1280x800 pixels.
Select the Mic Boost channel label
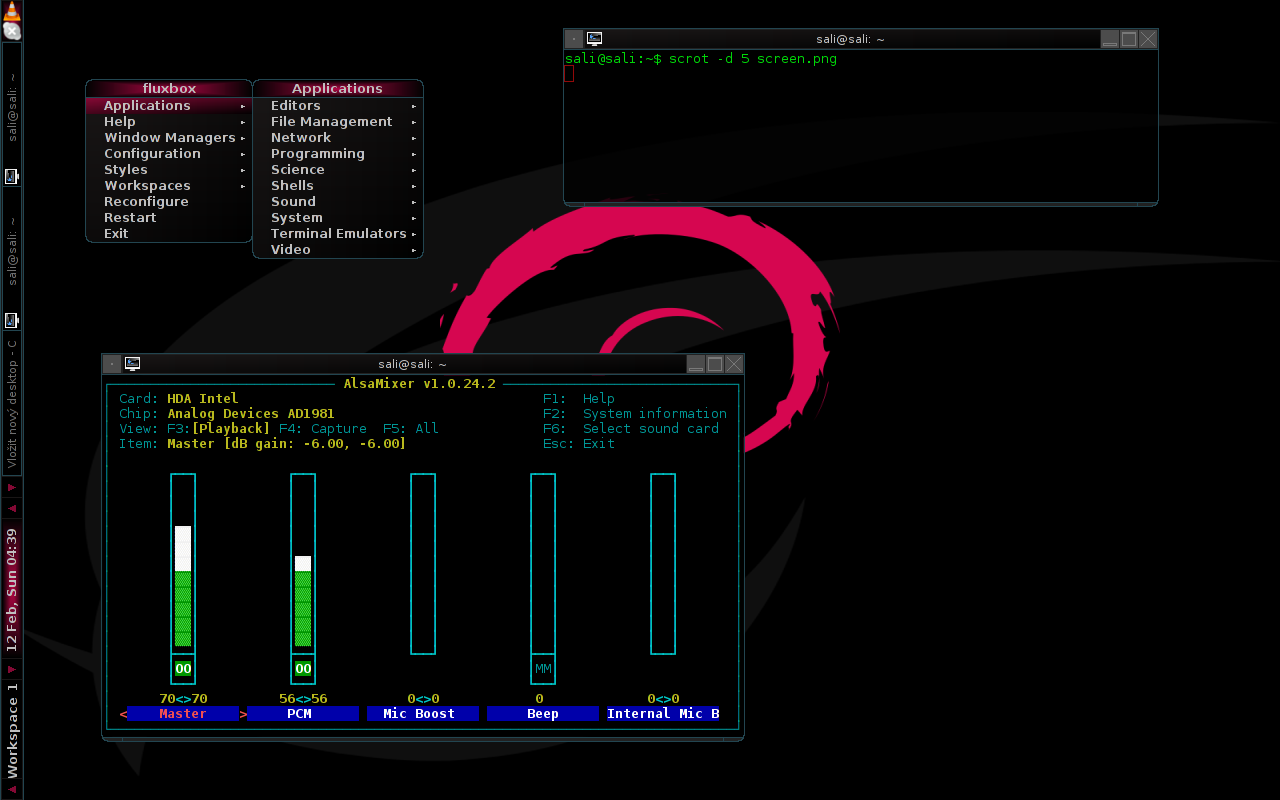(x=423, y=713)
